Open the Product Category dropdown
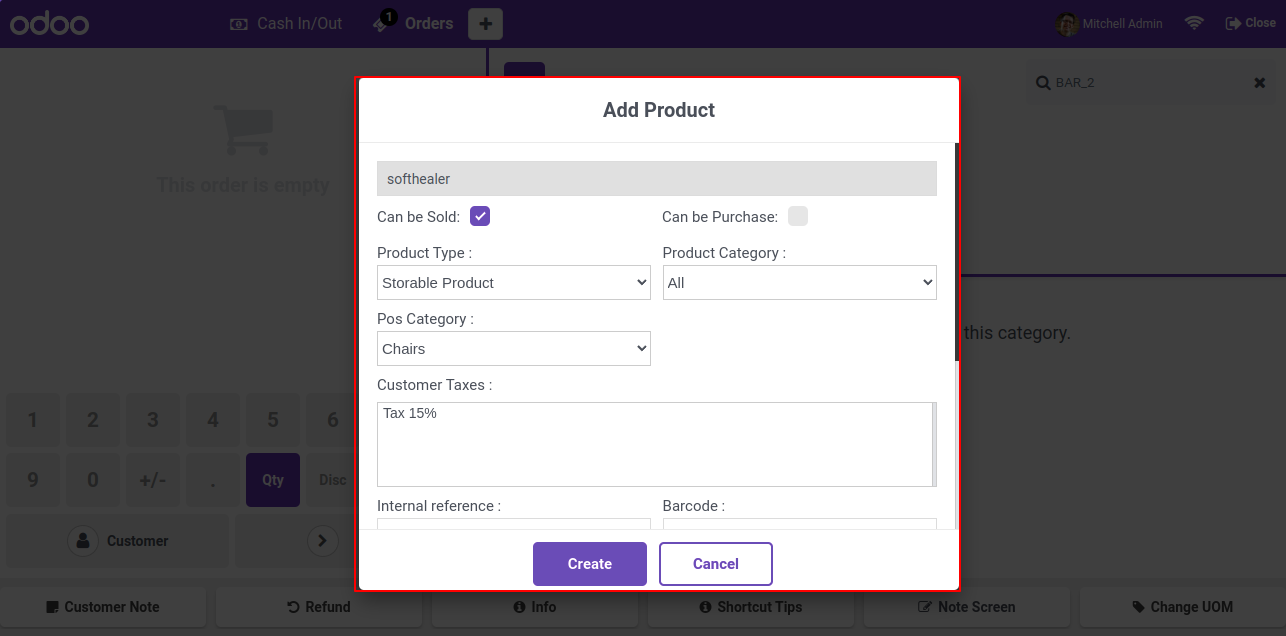Screen dimensions: 1286x636 tap(800, 282)
